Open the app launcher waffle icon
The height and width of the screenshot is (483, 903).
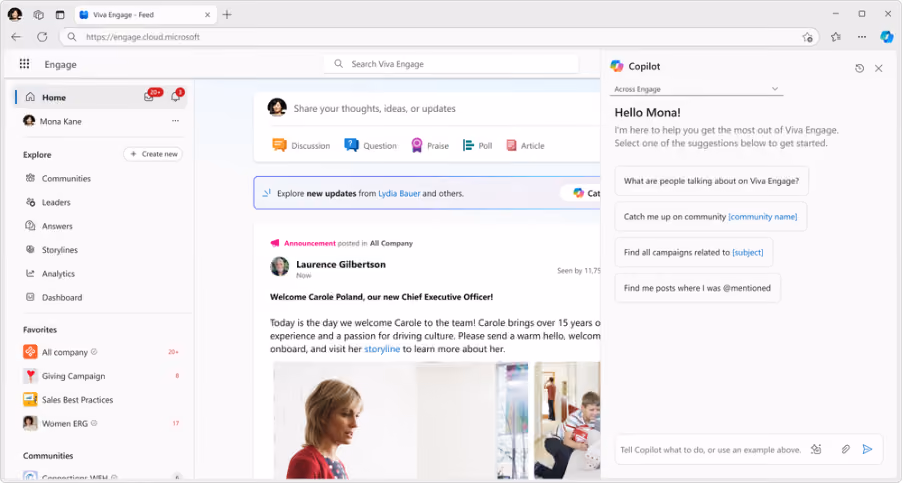[24, 64]
